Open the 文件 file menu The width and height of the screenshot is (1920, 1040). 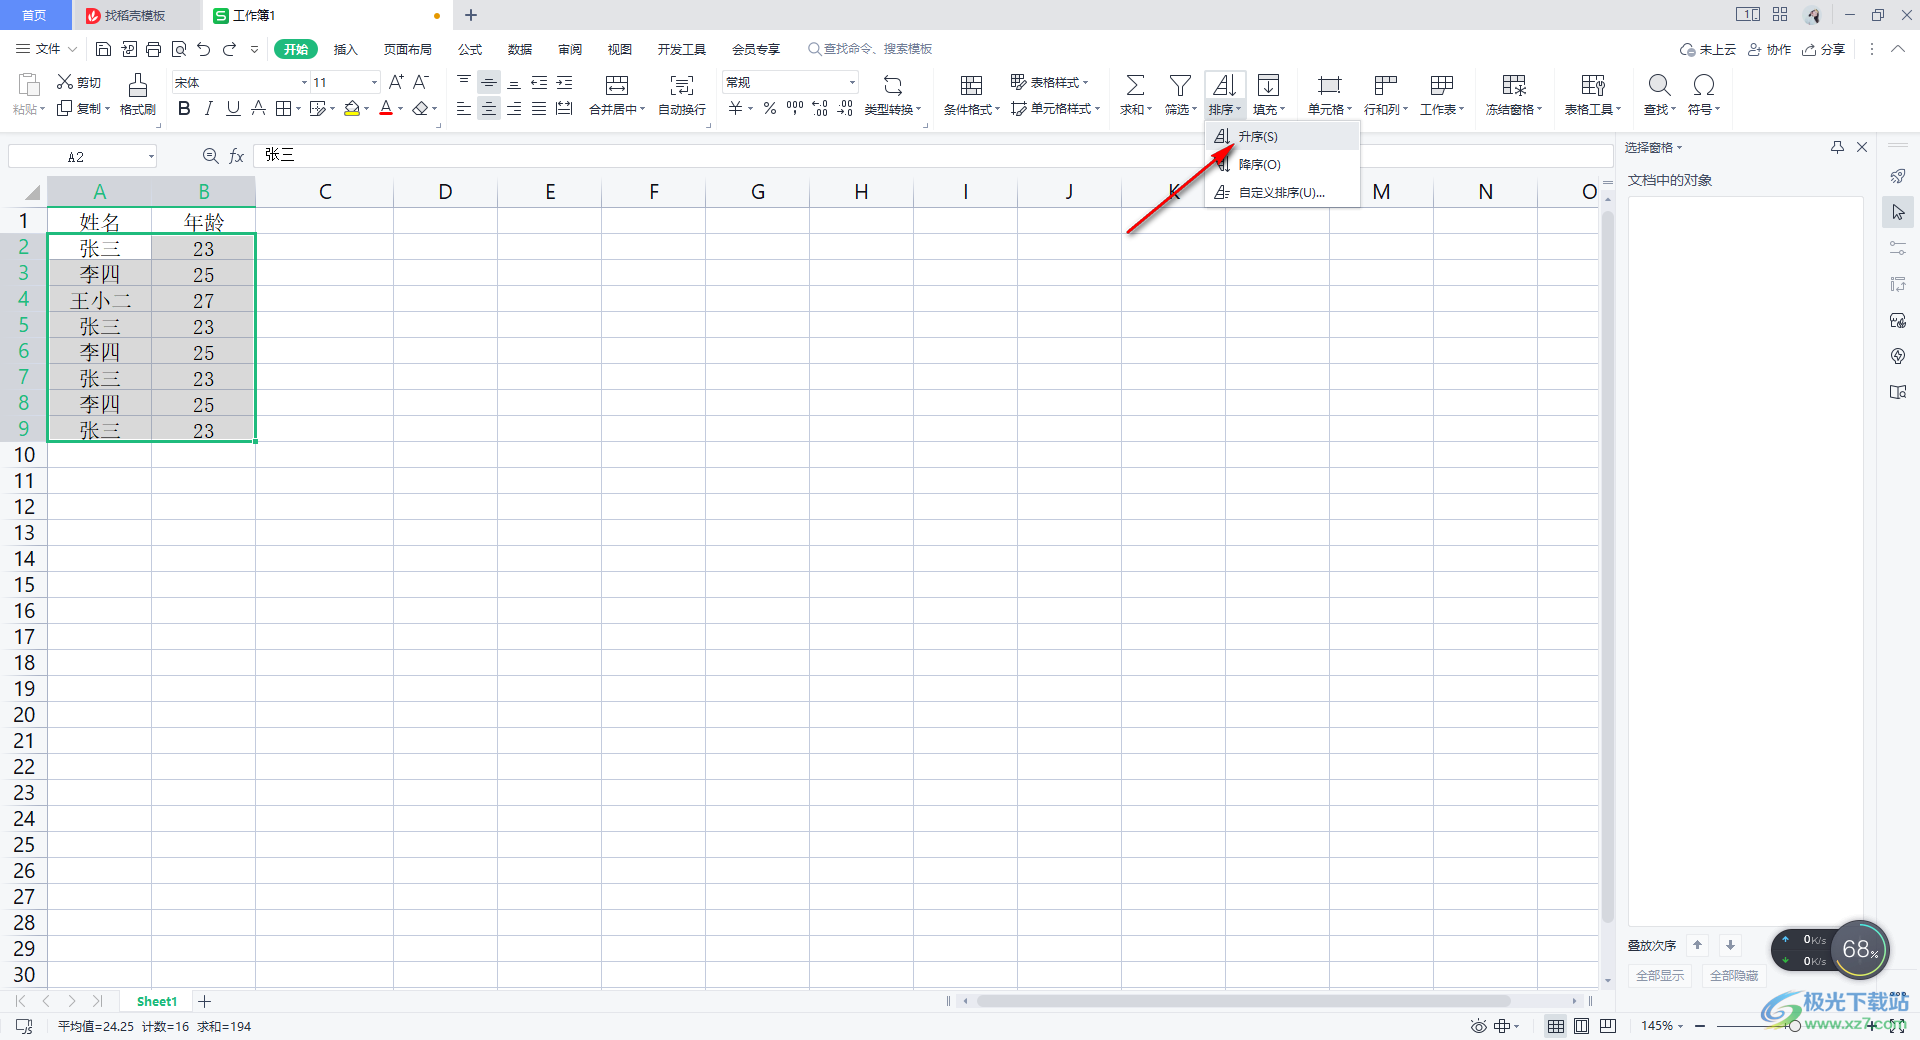(x=47, y=49)
